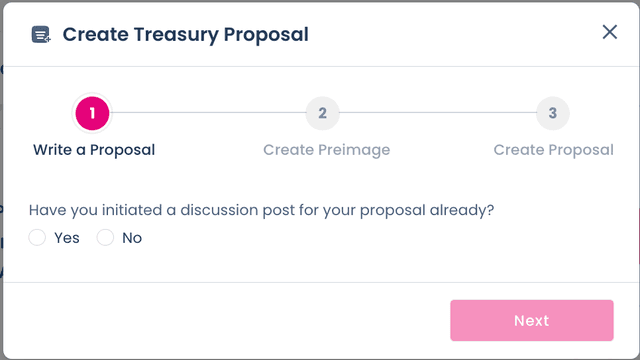Click the discussion post question text
The width and height of the screenshot is (640, 360).
[x=261, y=210]
